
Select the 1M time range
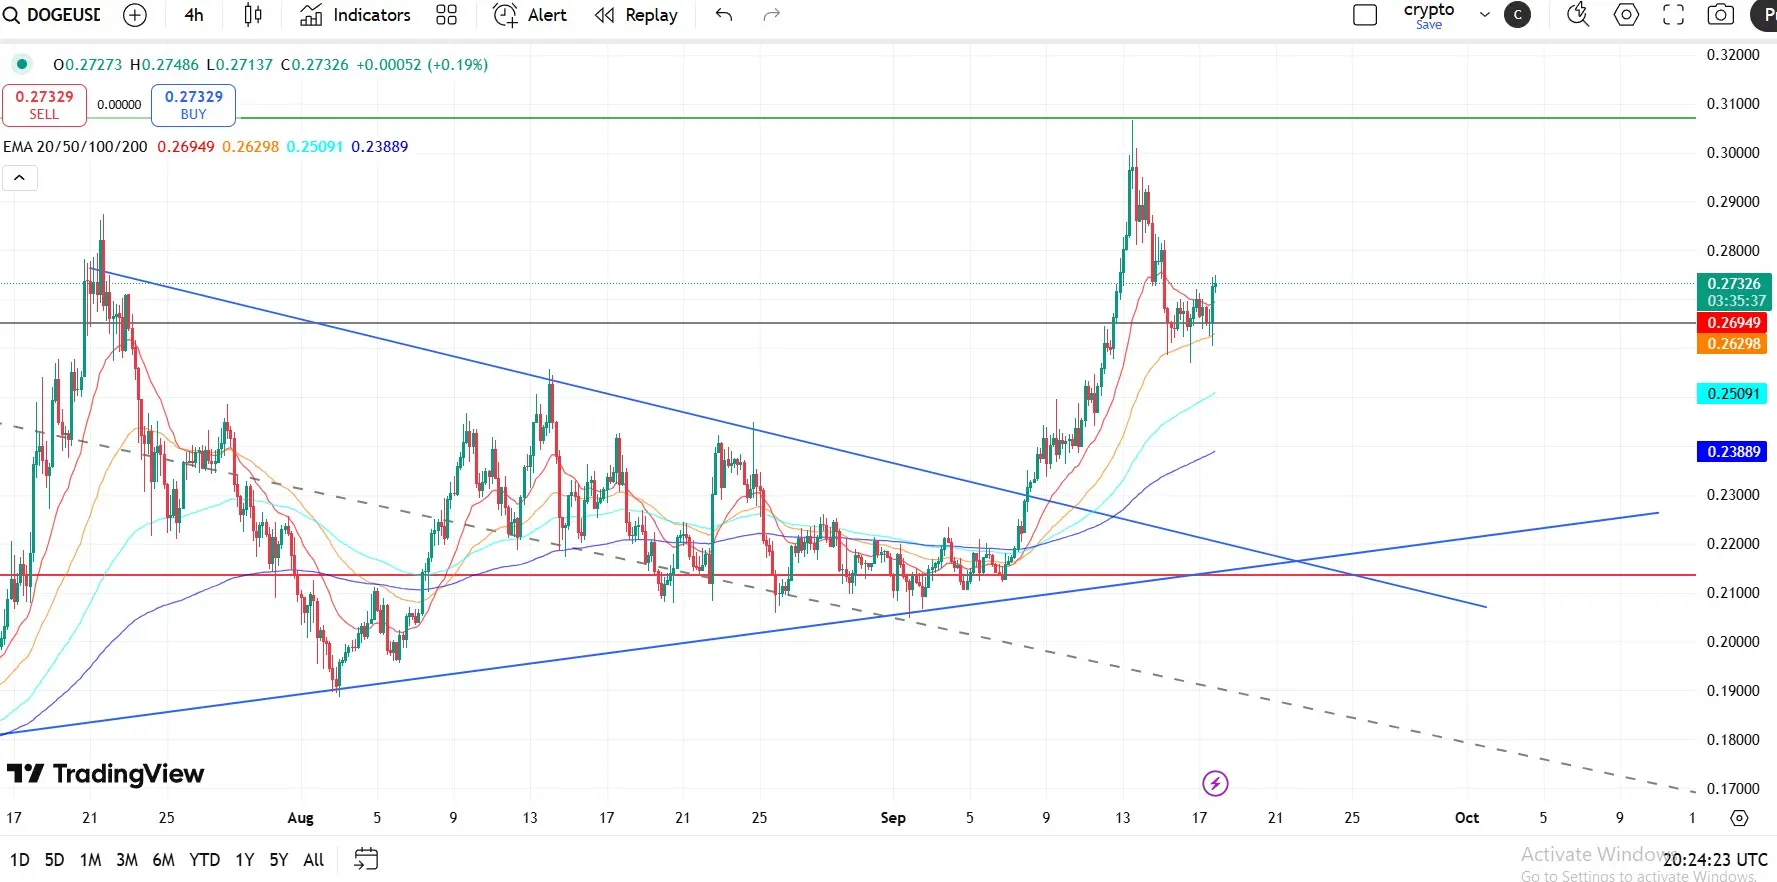90,860
